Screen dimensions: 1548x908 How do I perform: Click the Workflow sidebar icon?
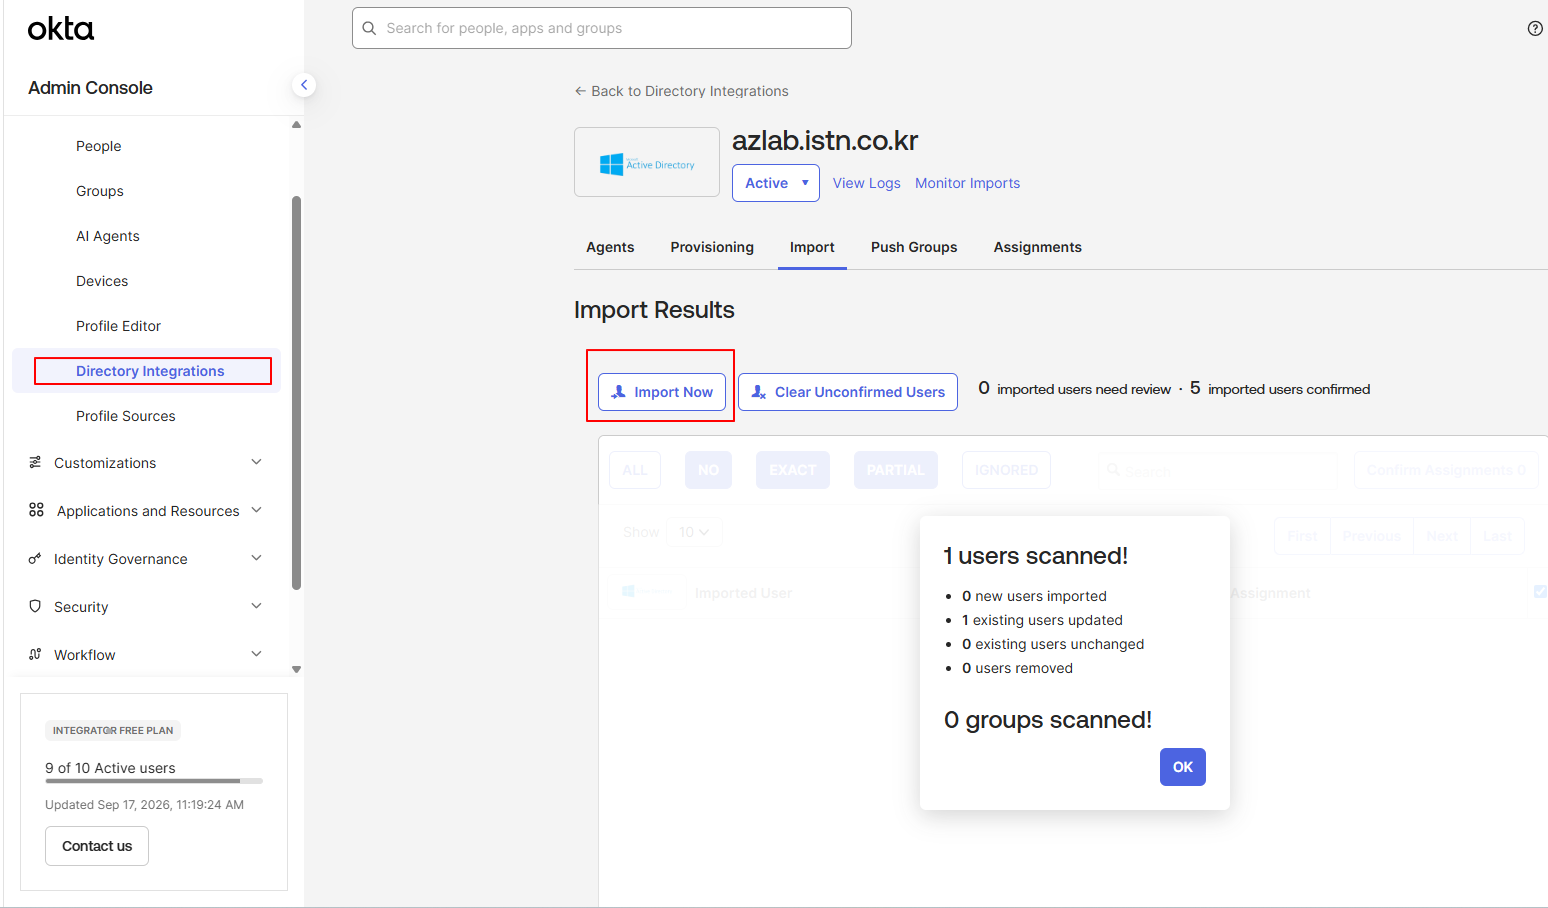(x=35, y=654)
